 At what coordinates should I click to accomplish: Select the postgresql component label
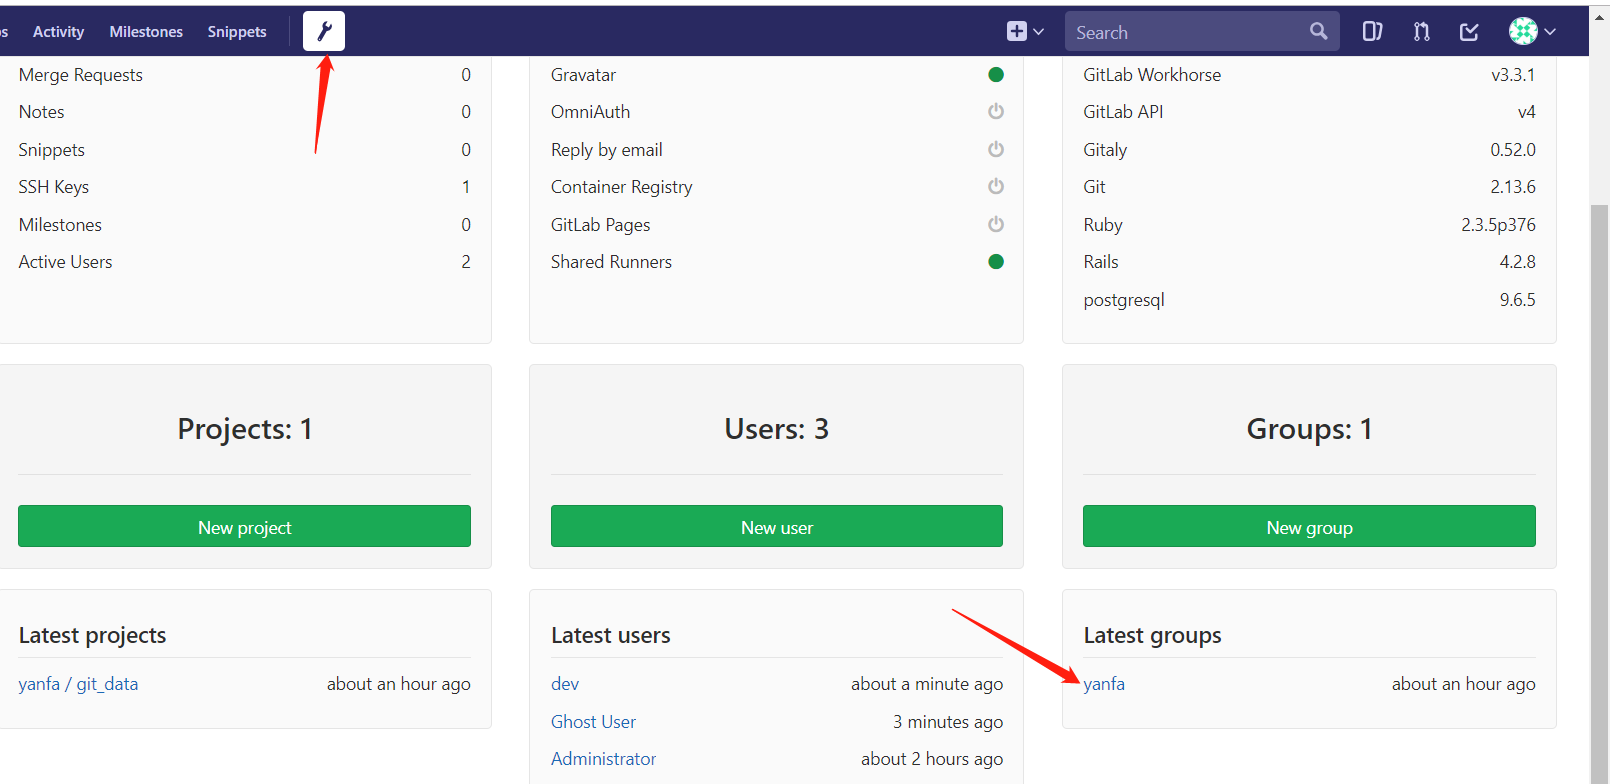[x=1124, y=300]
